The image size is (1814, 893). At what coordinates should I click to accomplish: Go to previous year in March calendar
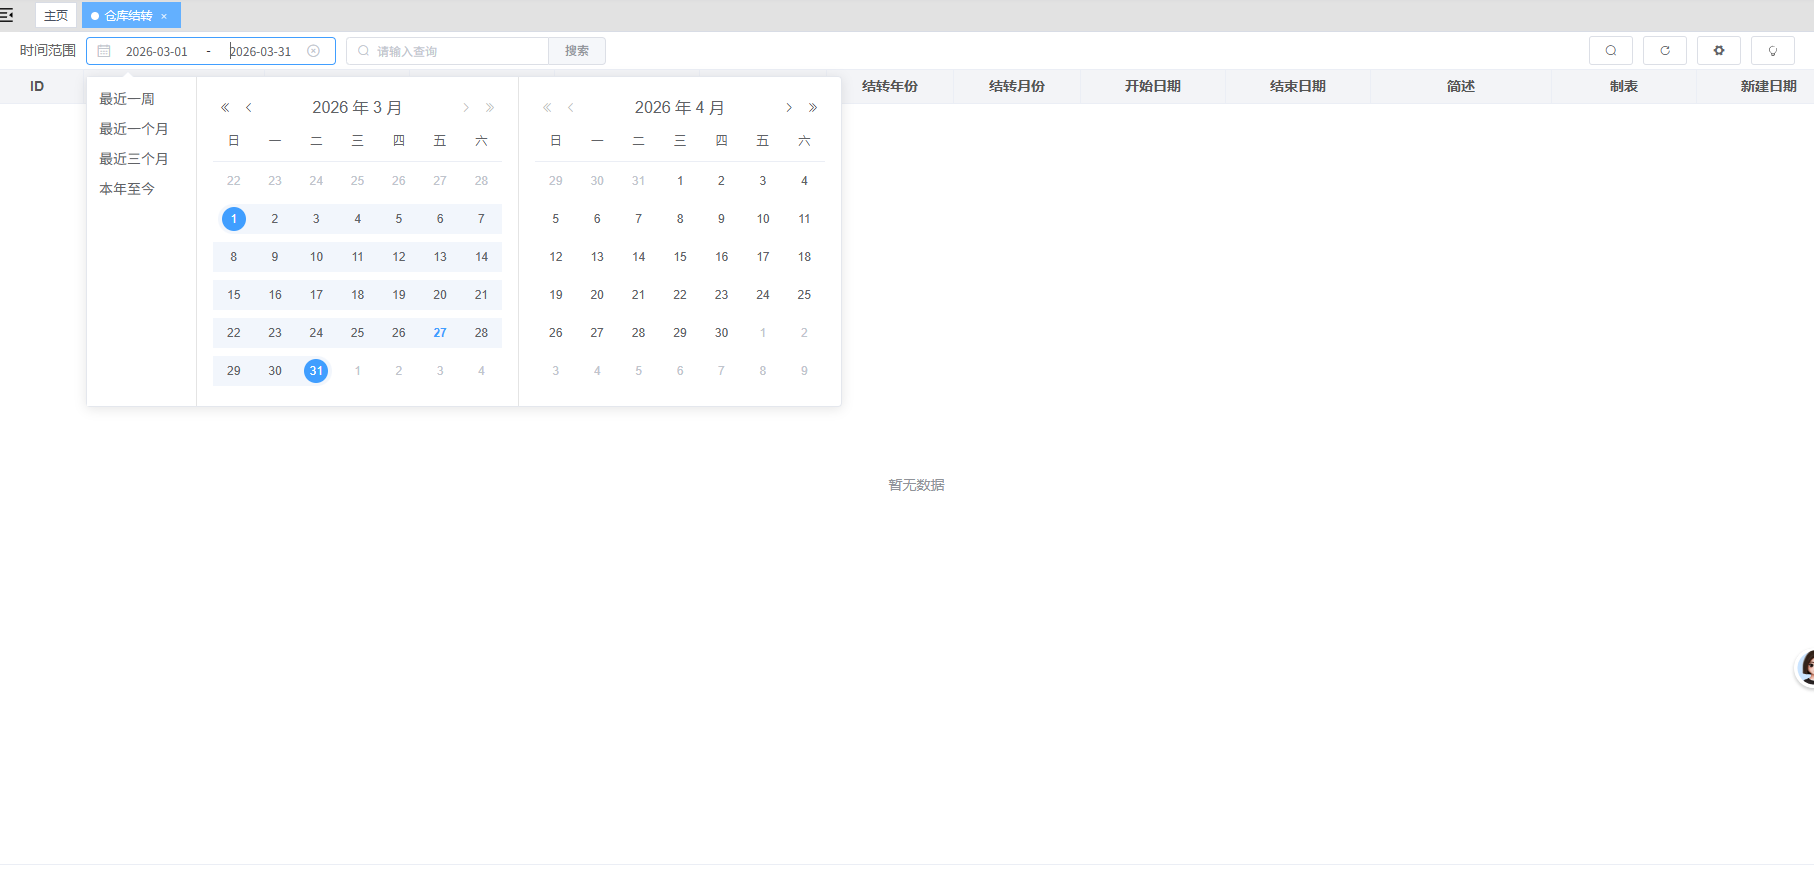coord(225,108)
